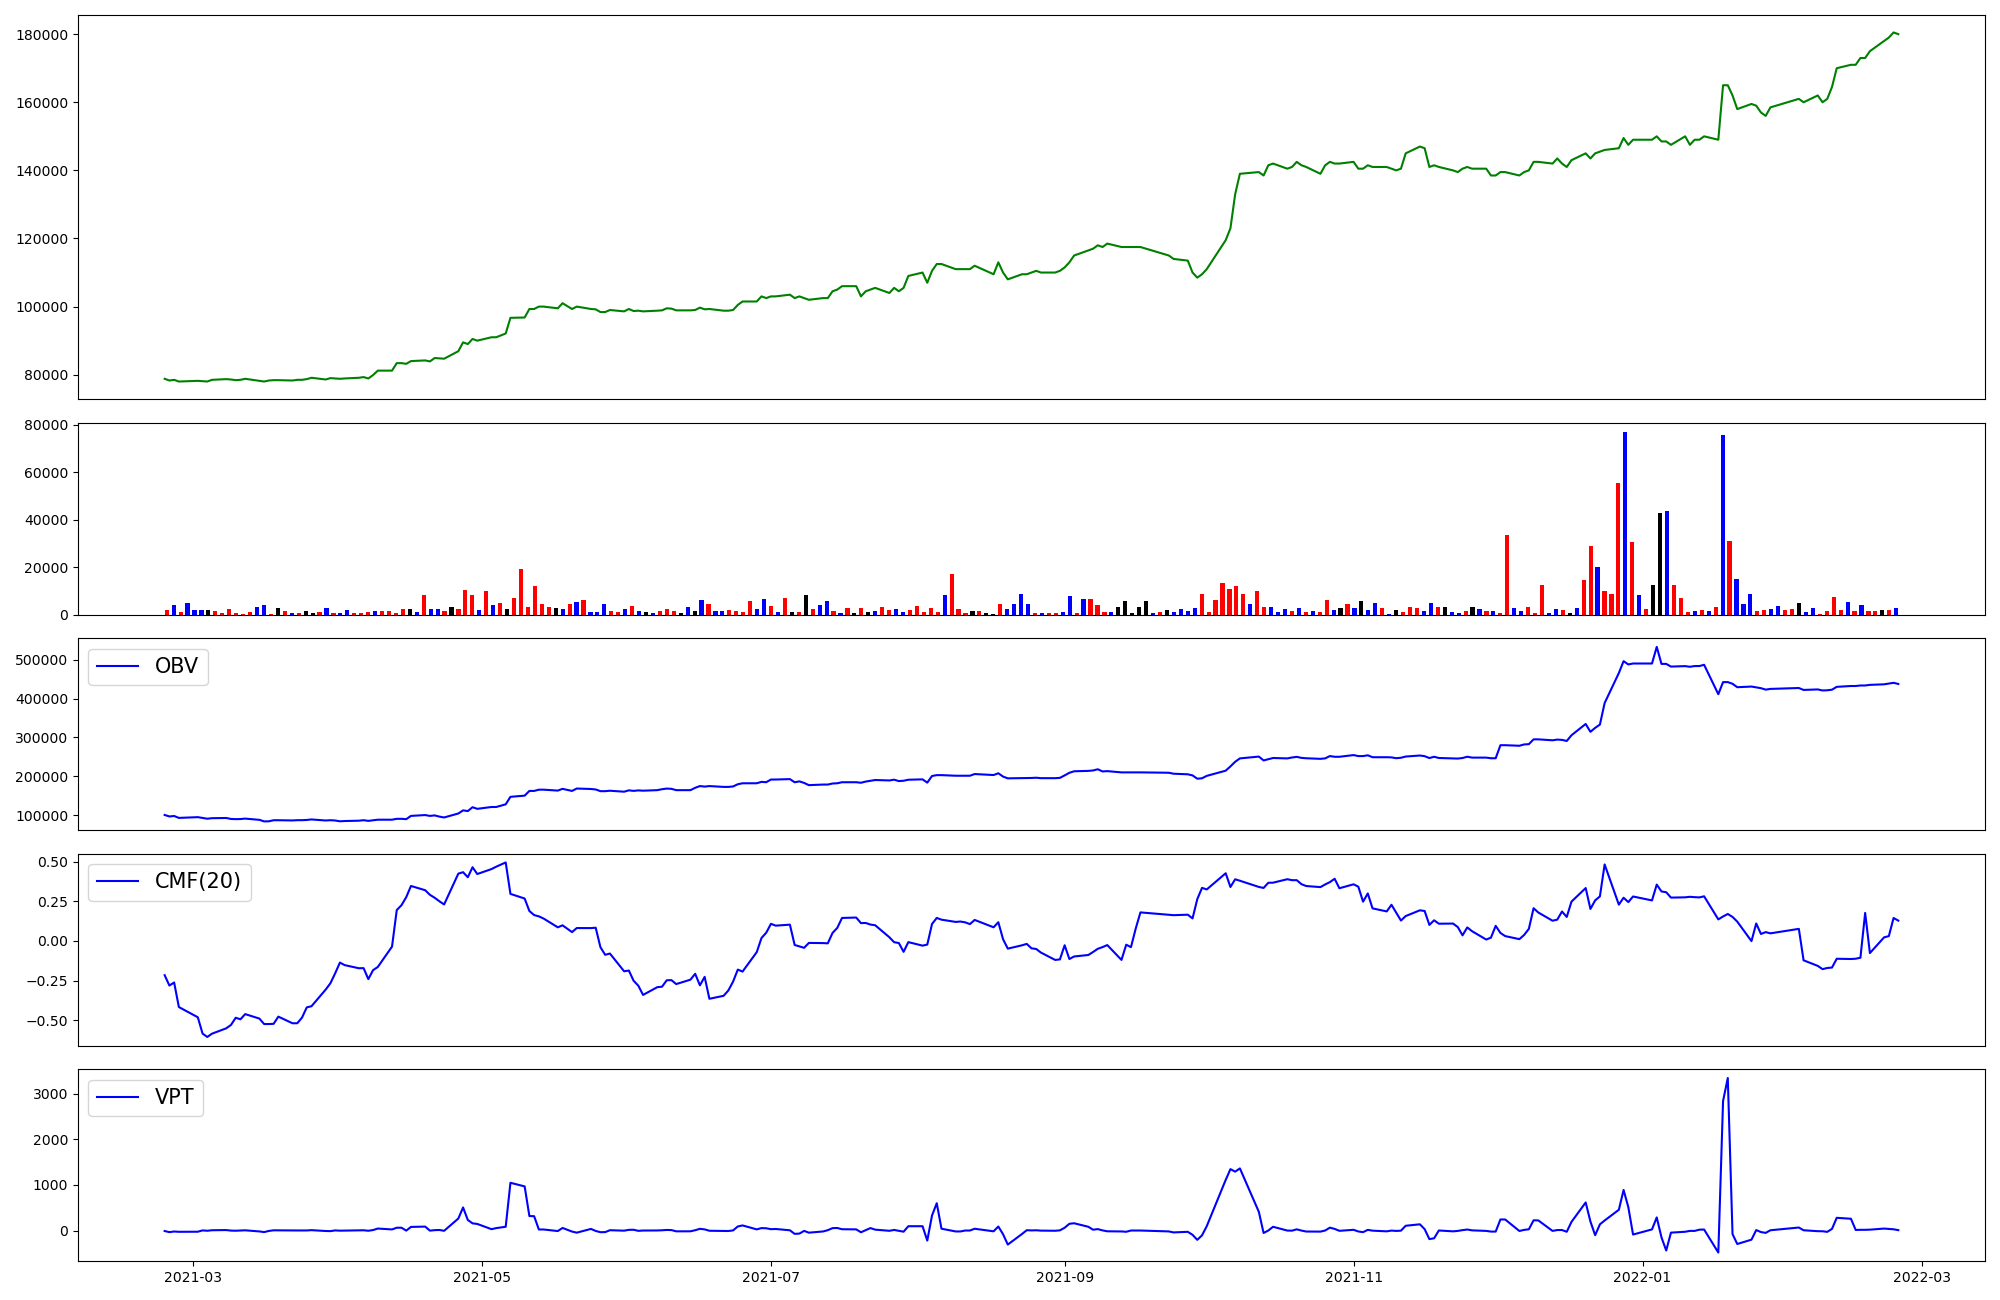This screenshot has height=1300, width=2000.
Task: Click the 2021-03 x-axis date label
Action: coord(193,1277)
